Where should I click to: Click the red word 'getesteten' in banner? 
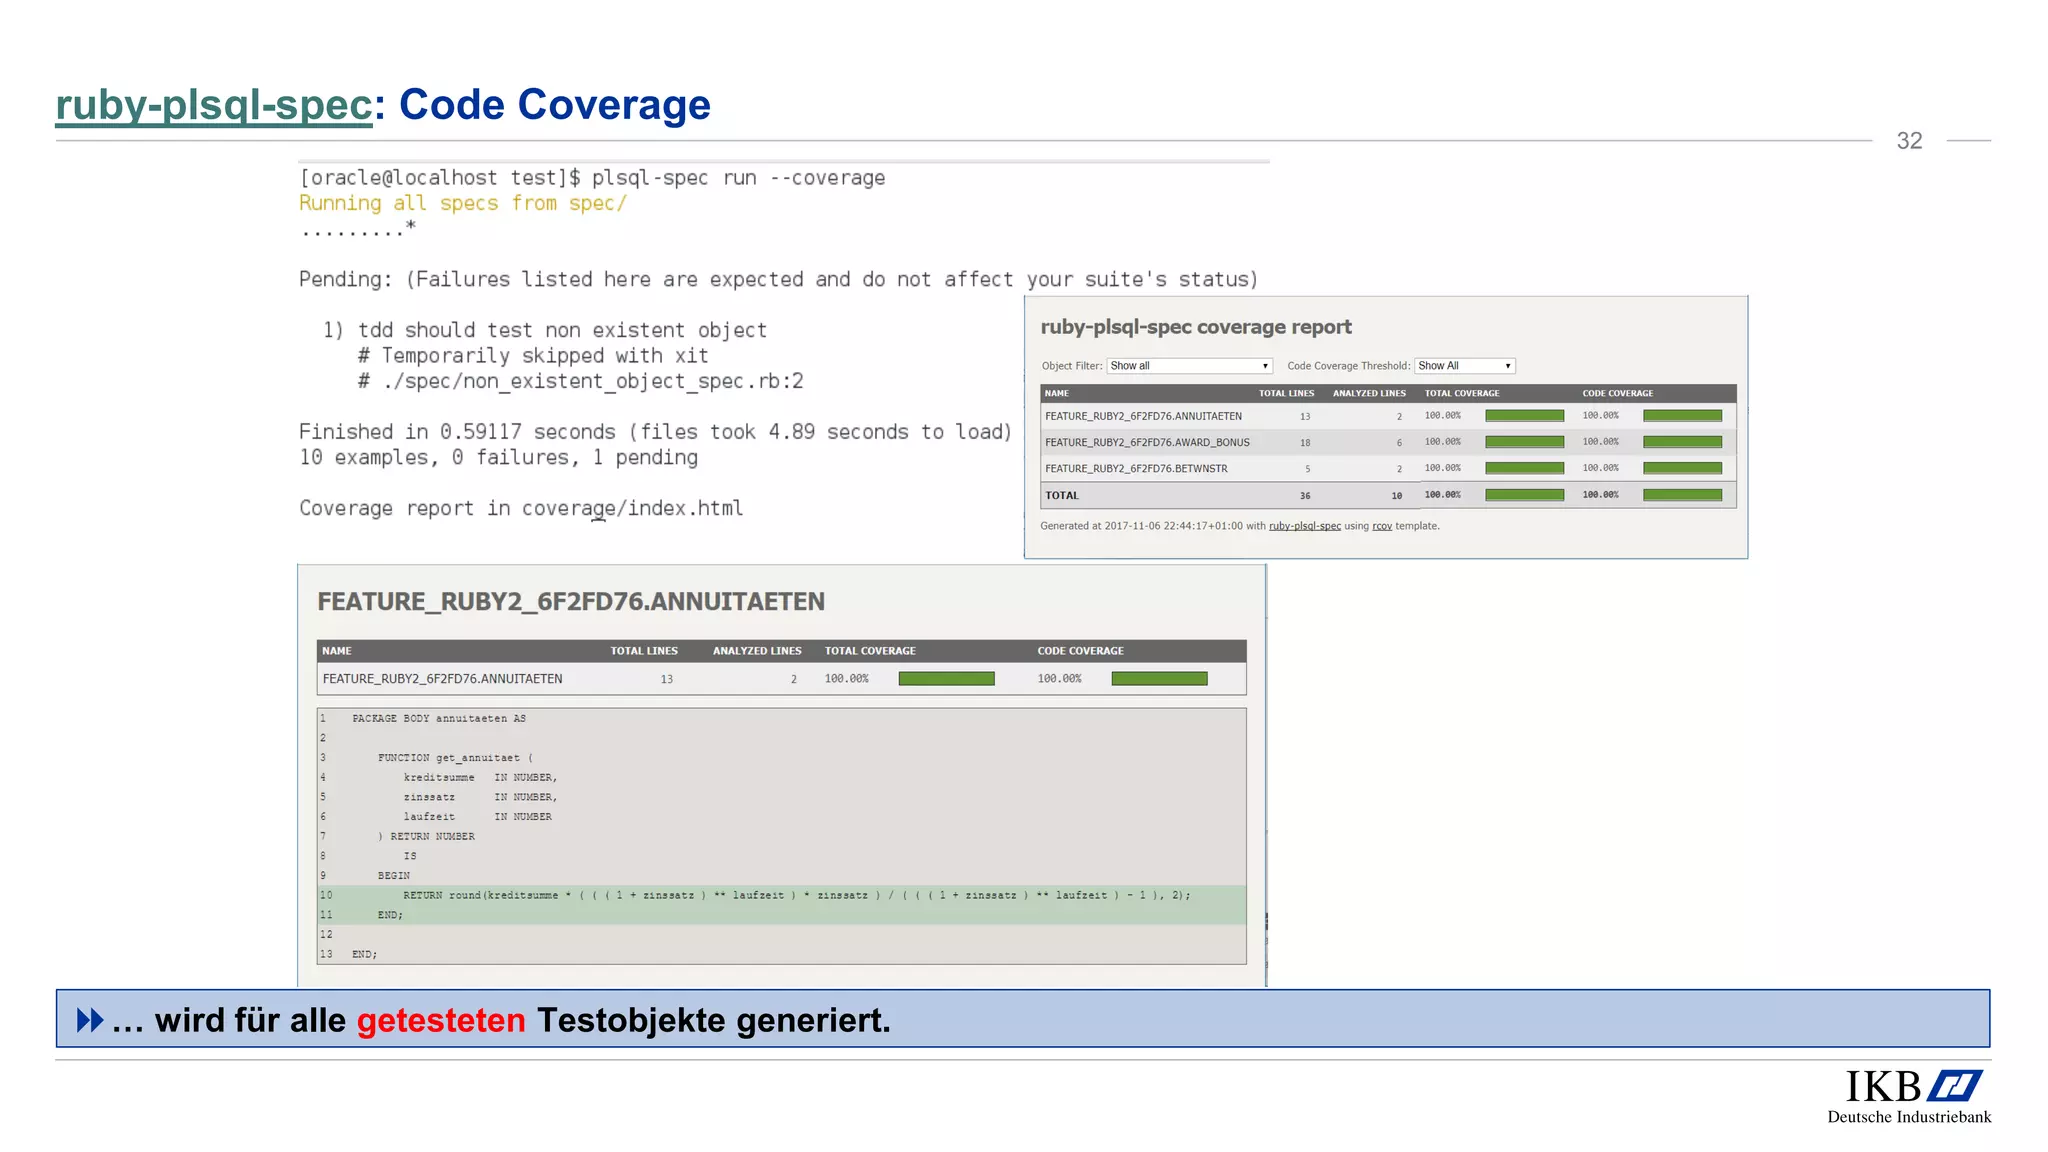(x=441, y=1021)
